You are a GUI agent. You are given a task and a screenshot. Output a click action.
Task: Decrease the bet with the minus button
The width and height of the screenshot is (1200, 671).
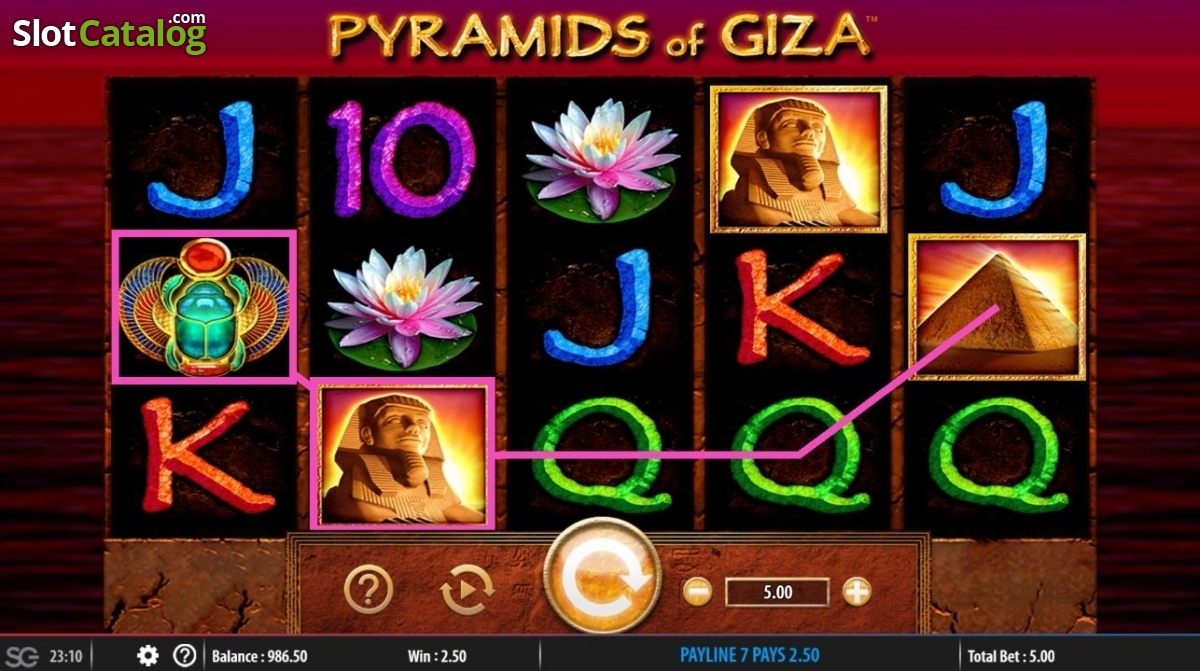click(x=698, y=592)
